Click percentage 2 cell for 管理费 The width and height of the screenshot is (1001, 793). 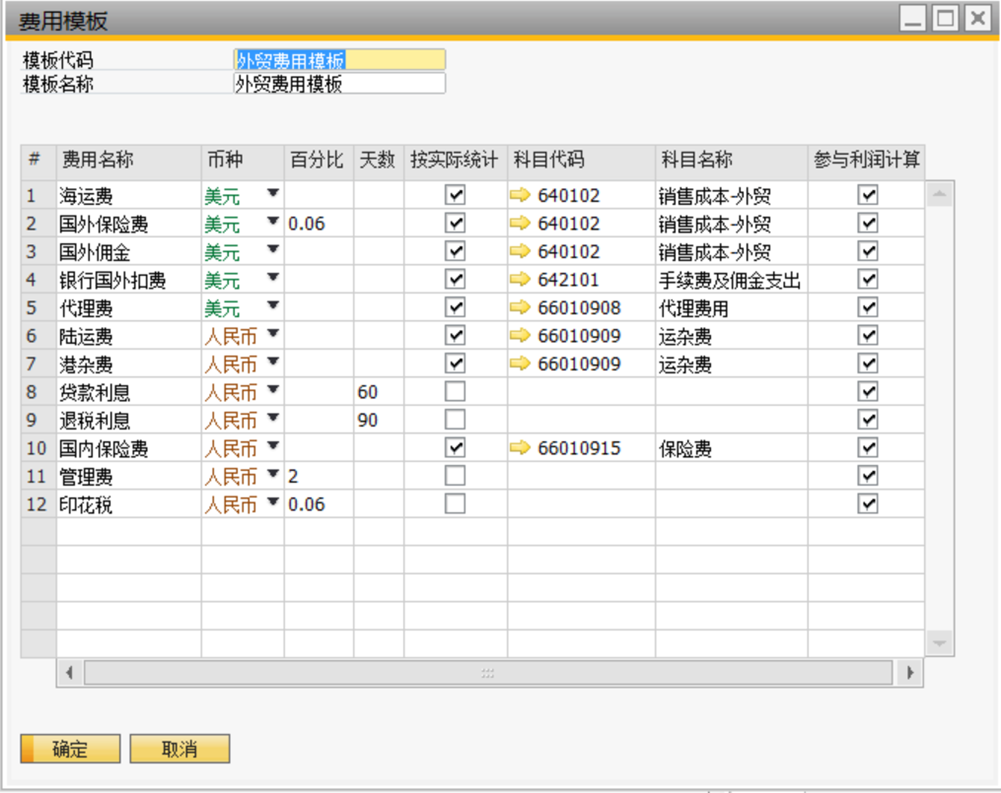coord(319,476)
